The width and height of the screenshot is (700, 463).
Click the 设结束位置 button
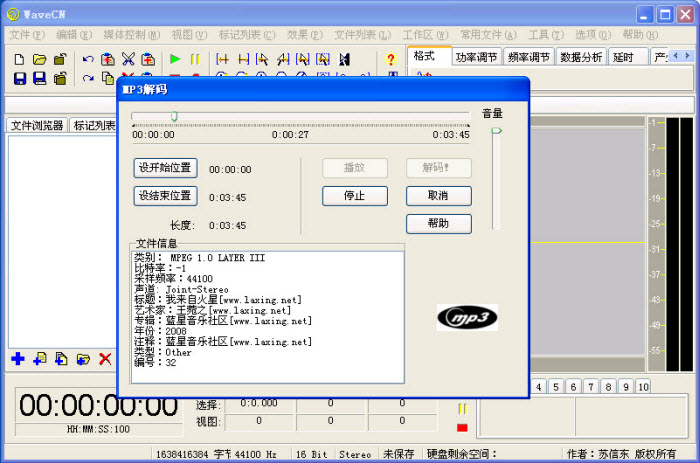[x=165, y=196]
